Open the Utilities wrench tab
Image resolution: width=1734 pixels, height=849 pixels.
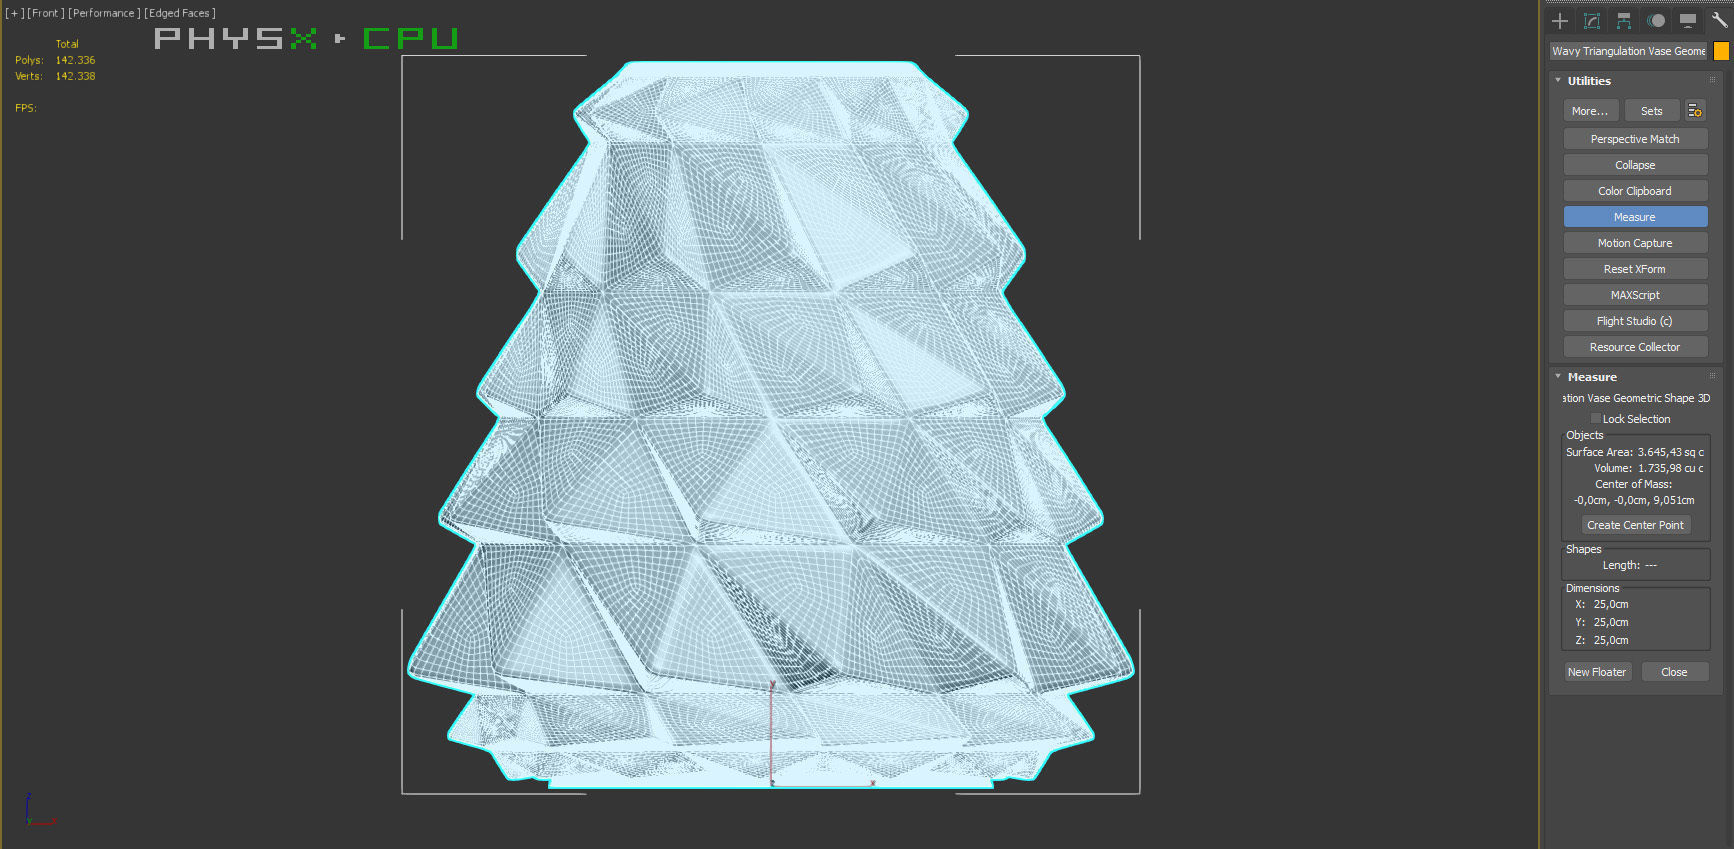point(1719,21)
